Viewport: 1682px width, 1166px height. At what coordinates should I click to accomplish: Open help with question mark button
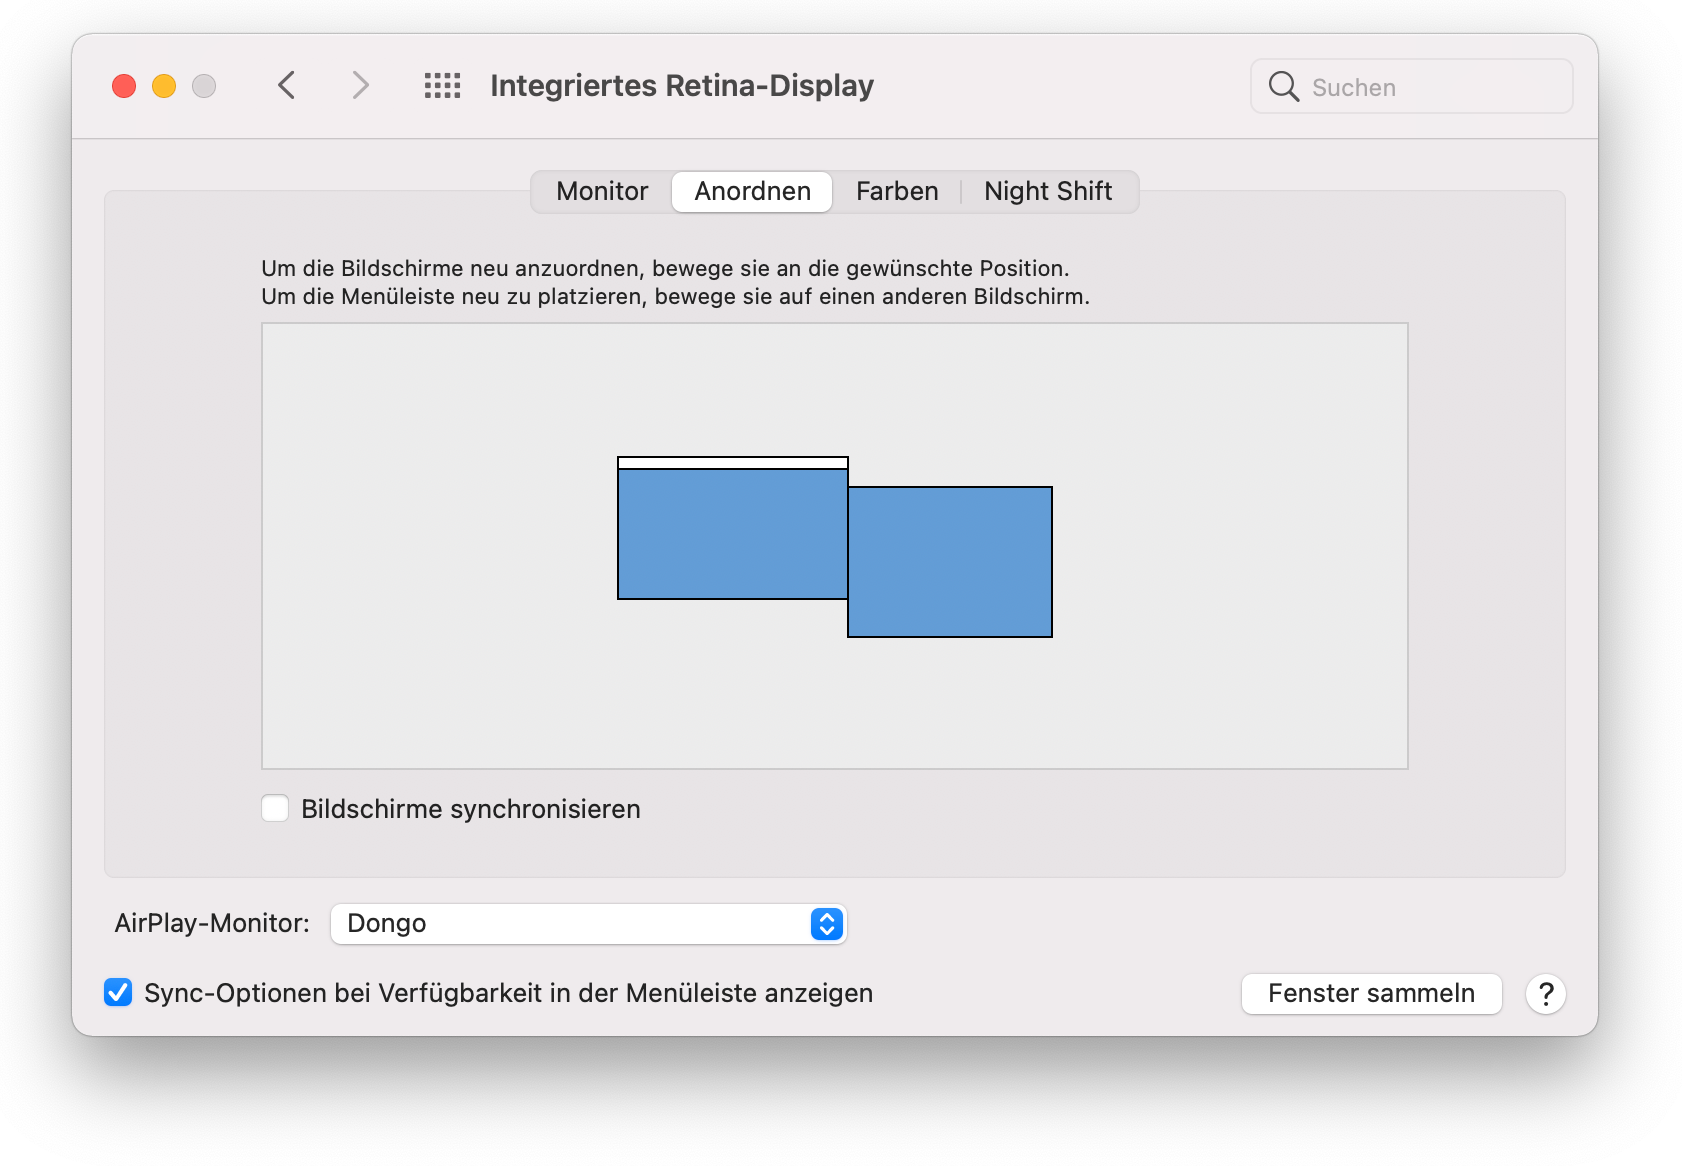[x=1545, y=994]
